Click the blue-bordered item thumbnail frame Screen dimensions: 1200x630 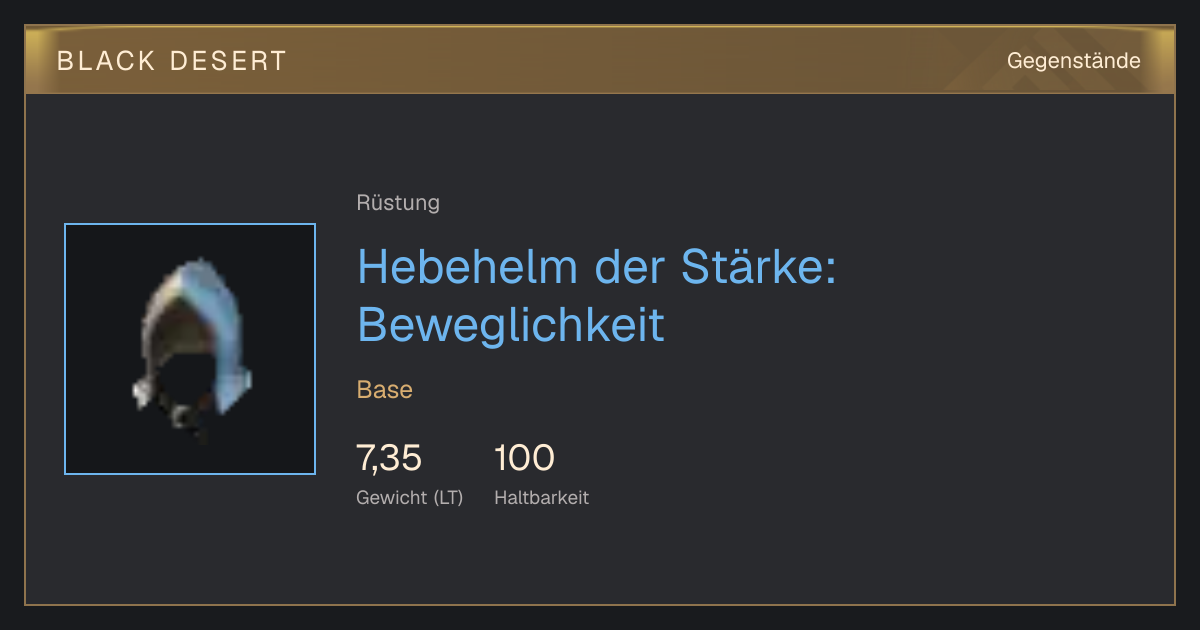[190, 349]
